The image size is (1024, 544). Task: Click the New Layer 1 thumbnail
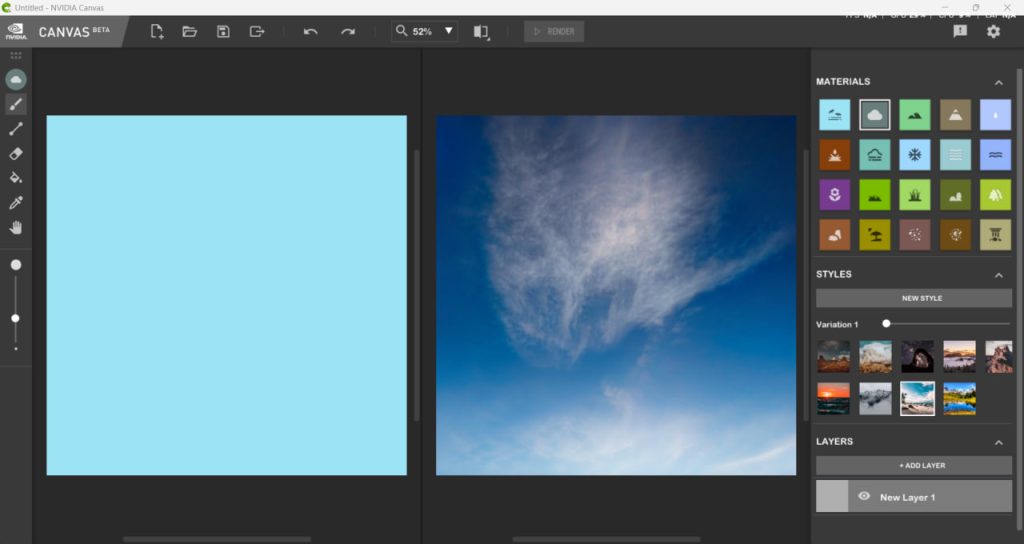[832, 496]
